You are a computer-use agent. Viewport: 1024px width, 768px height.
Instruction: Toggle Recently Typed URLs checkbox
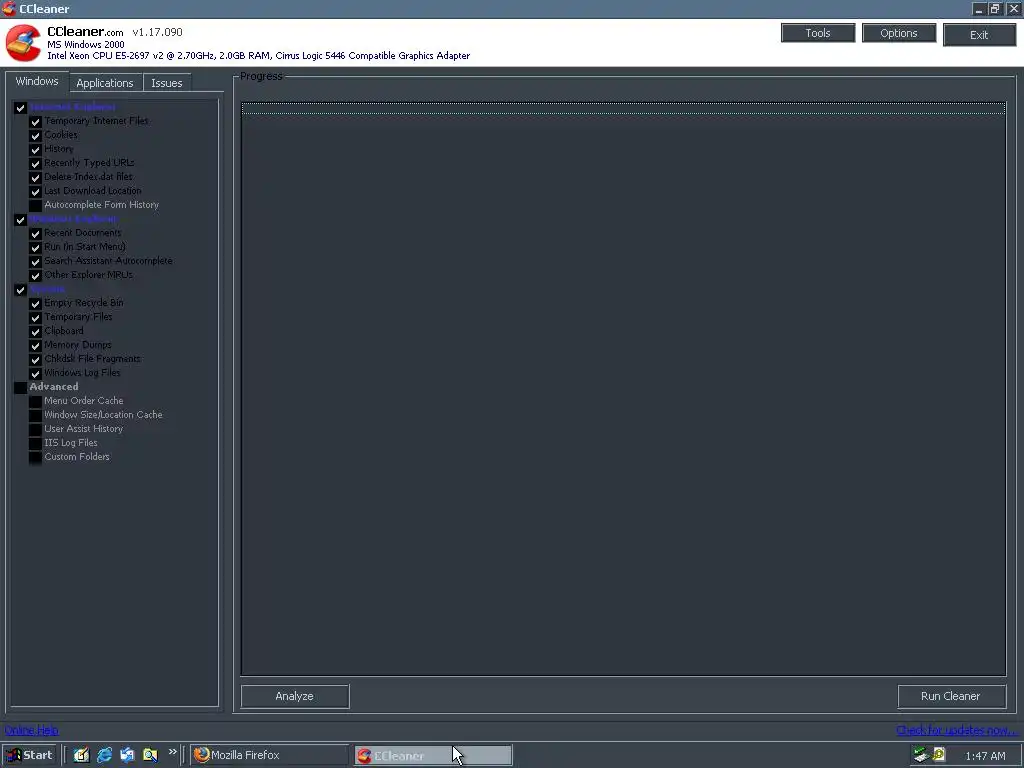35,163
